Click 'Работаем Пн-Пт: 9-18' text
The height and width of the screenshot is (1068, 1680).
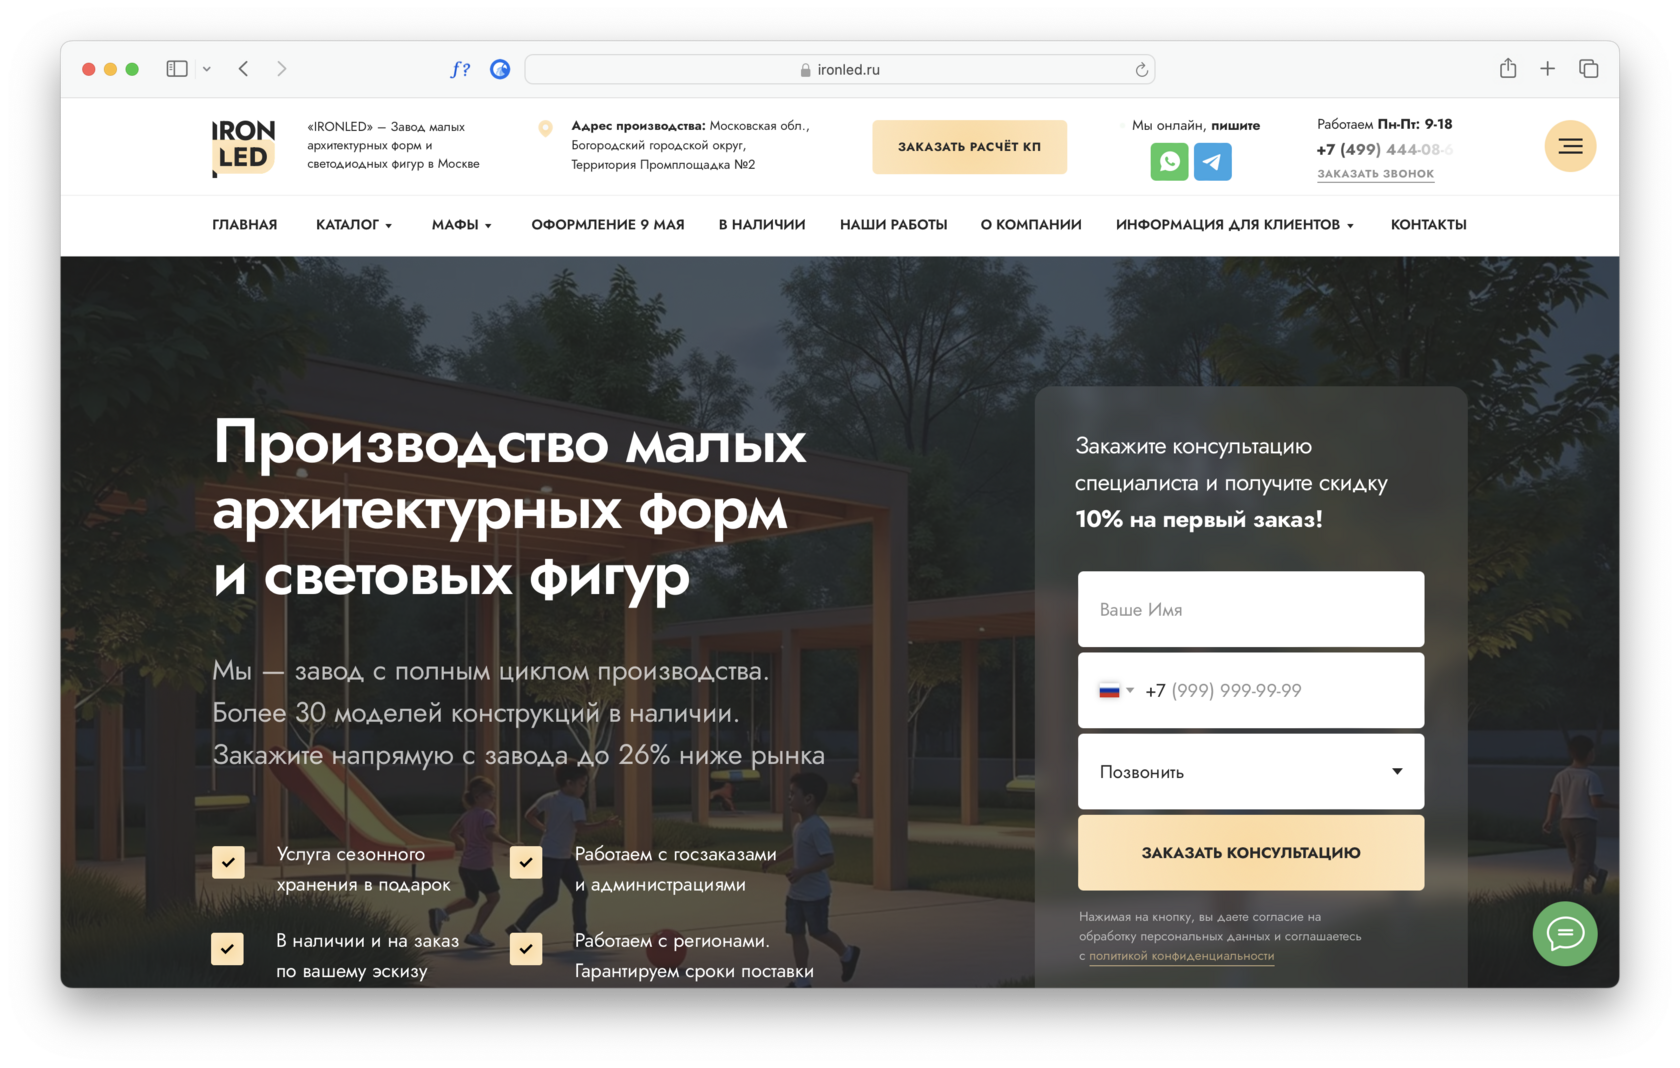tap(1384, 124)
